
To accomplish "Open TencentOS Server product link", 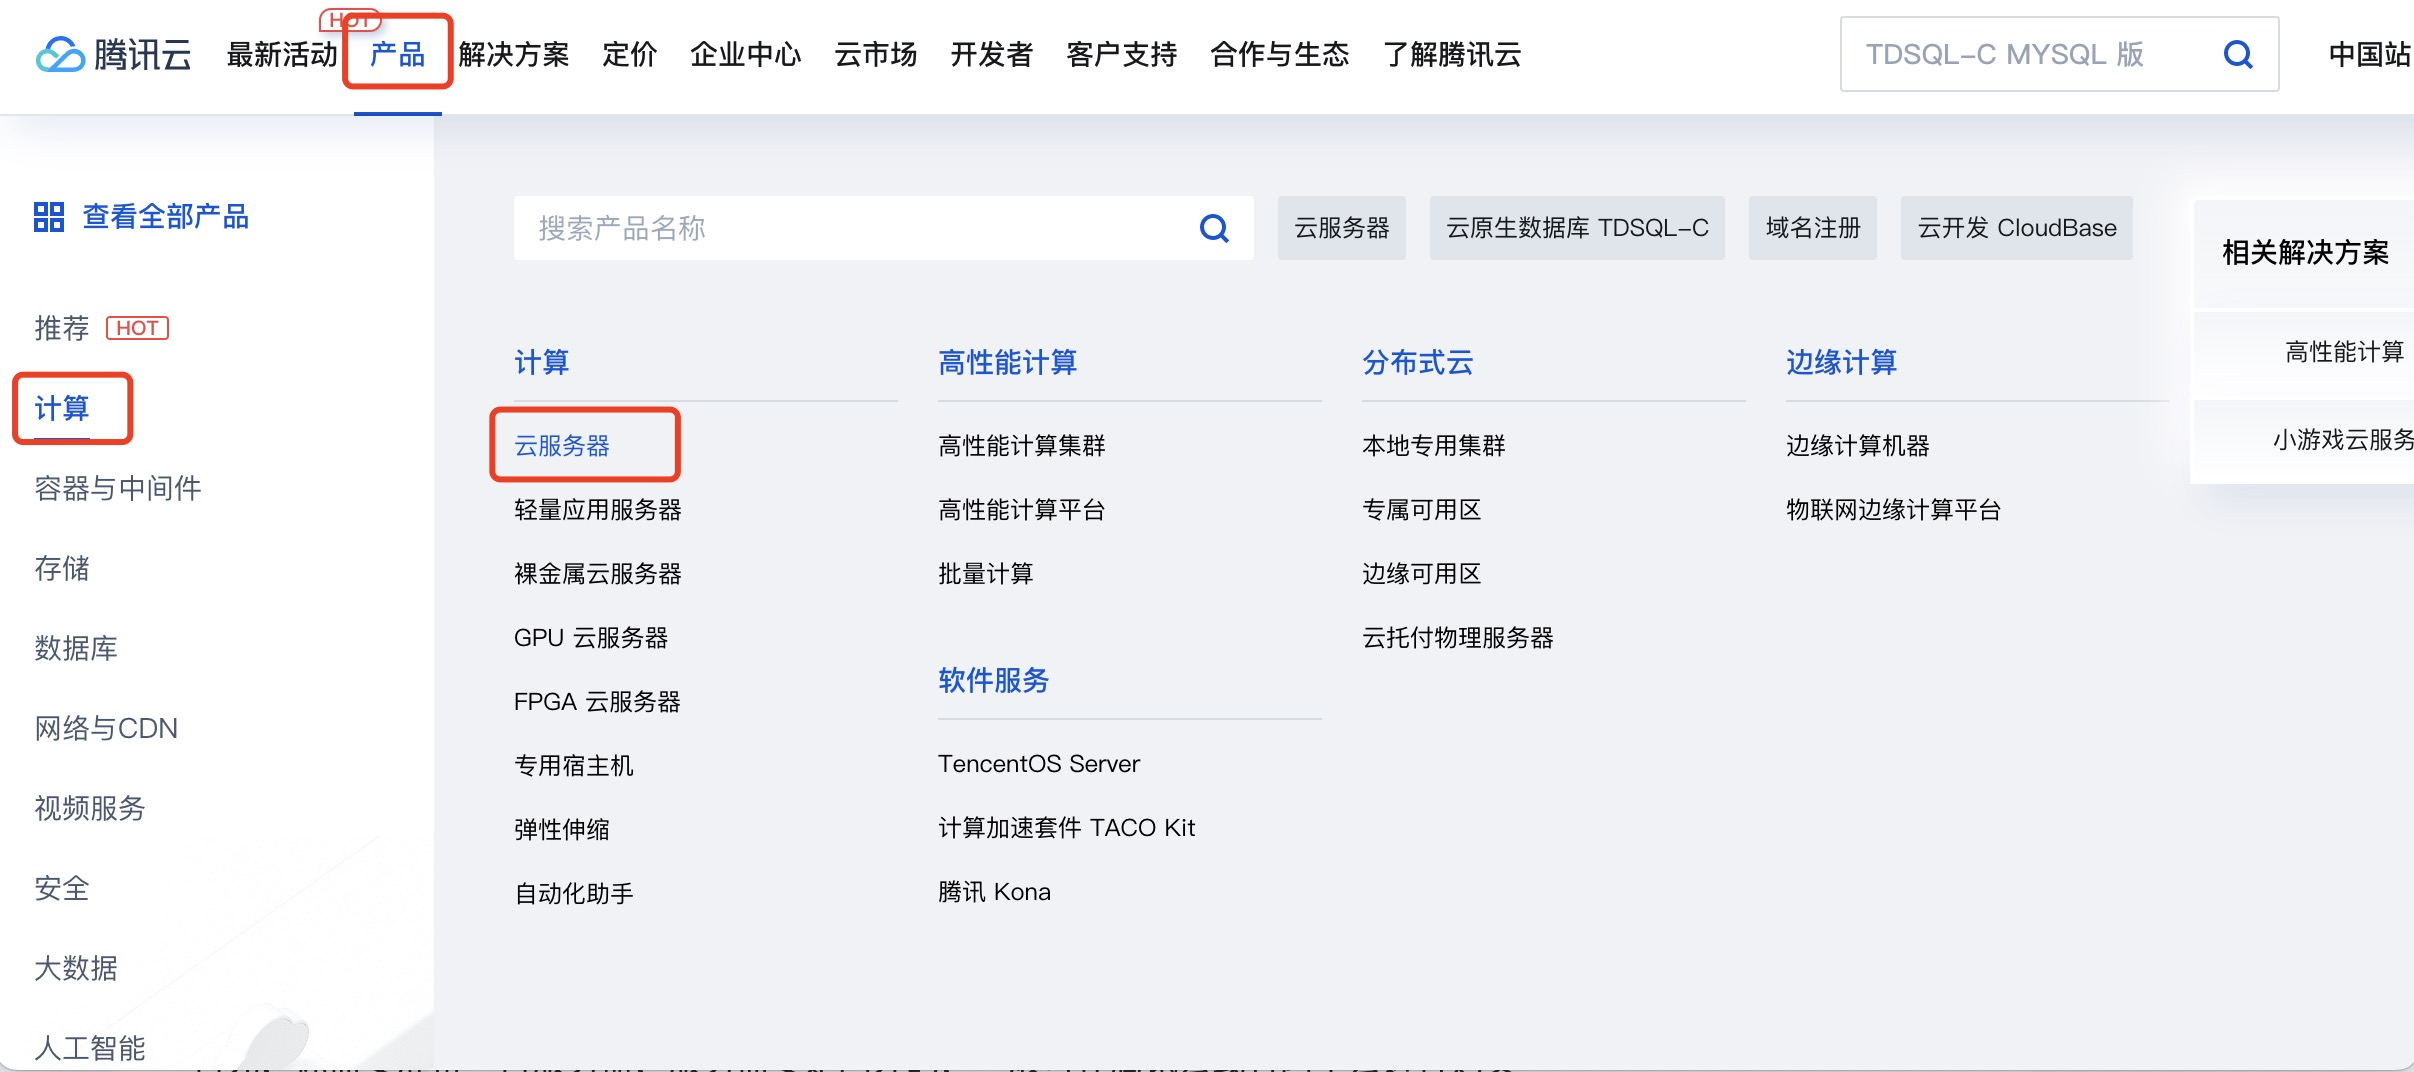I will coord(1039,764).
